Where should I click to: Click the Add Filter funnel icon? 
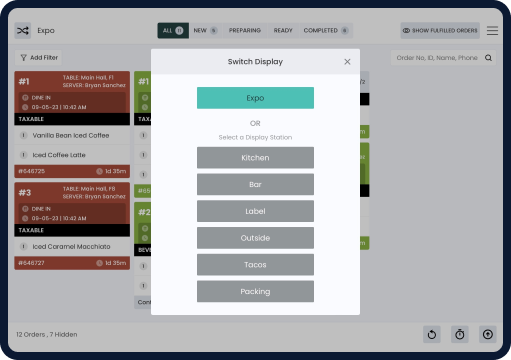23,58
